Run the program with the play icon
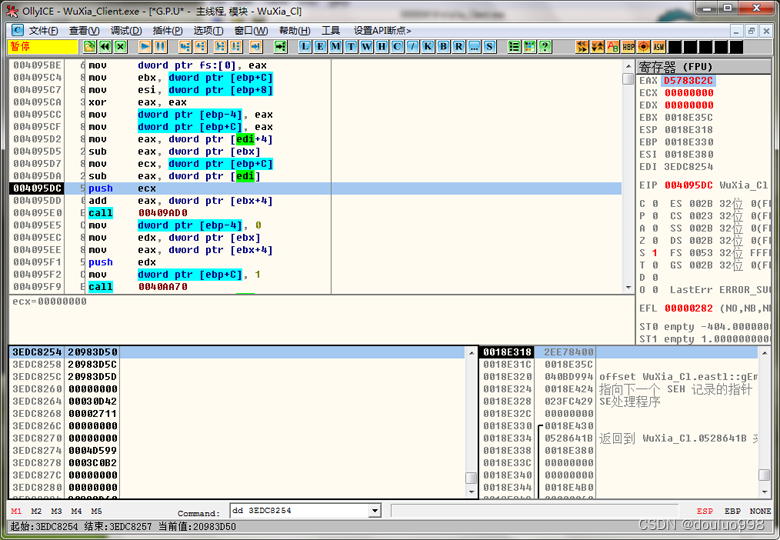Screen dimensions: 780x540 [145, 47]
